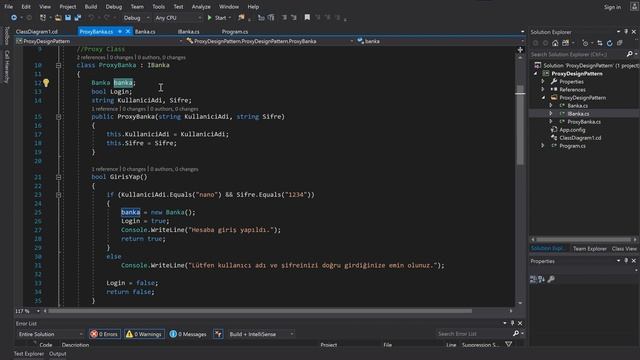The width and height of the screenshot is (640, 360).
Task: Toggle pin on ProxyBanka.cs tab
Action: point(120,31)
